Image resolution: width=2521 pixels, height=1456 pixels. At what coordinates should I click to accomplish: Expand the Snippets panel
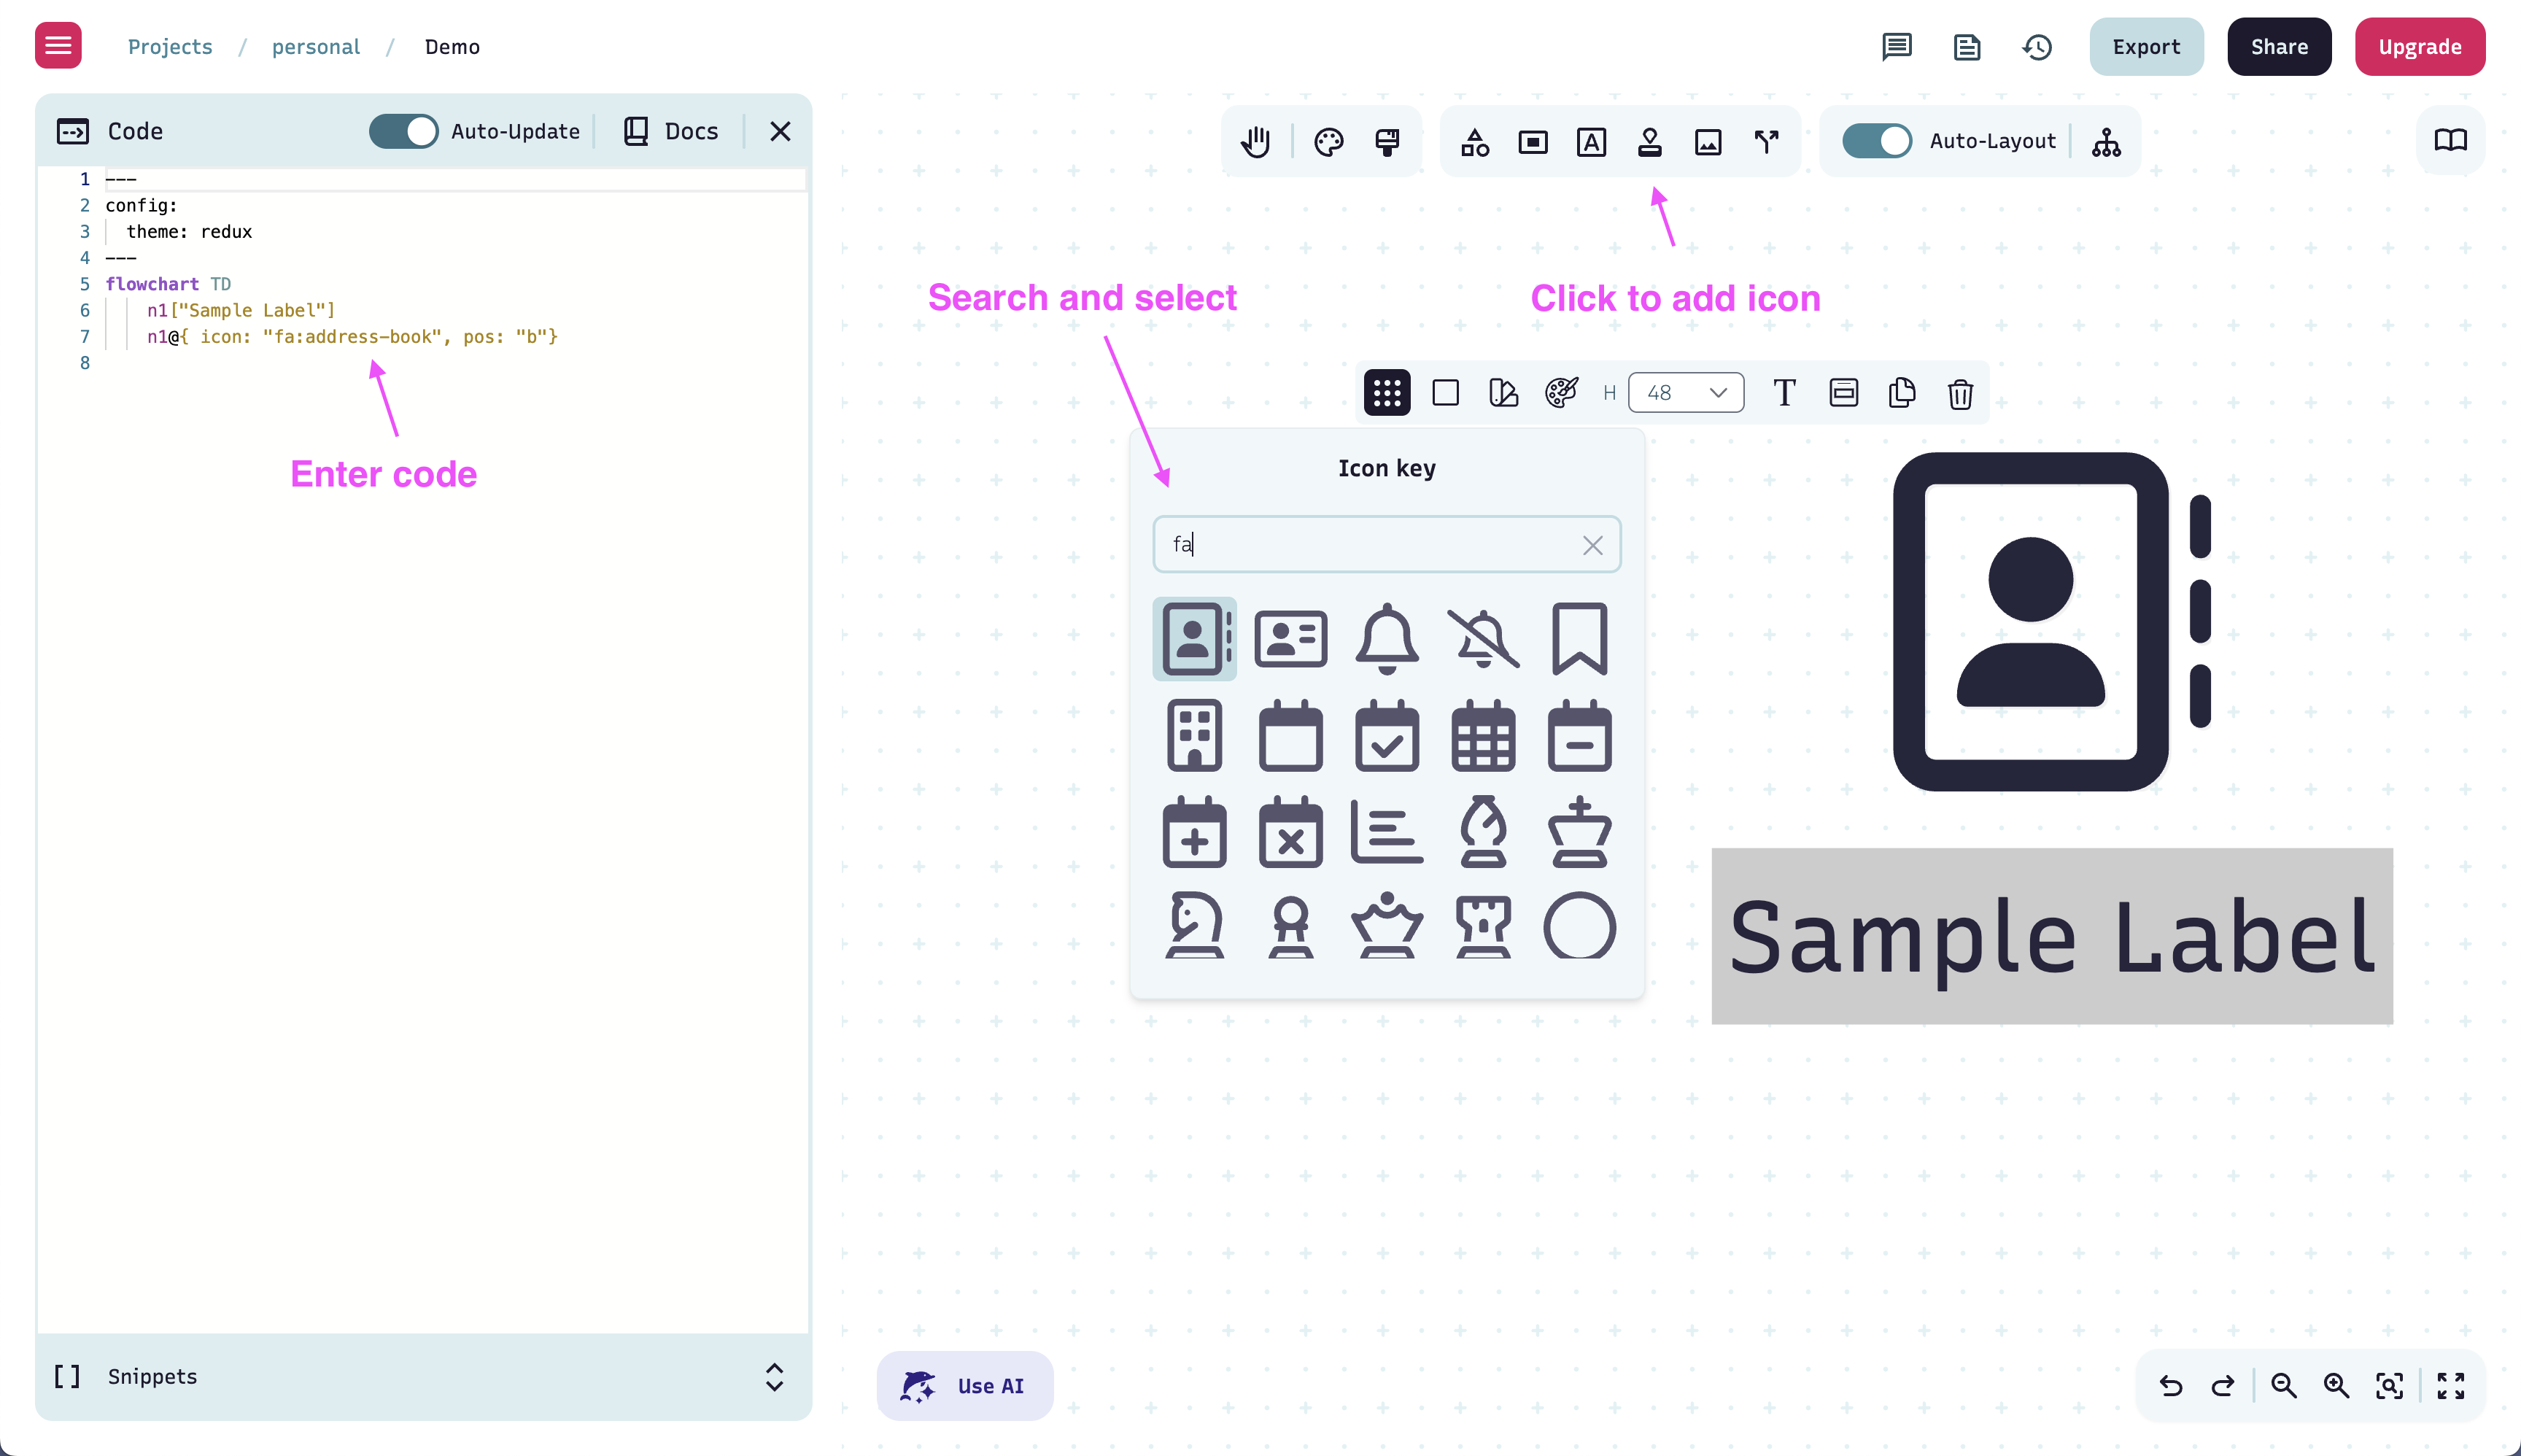[774, 1379]
